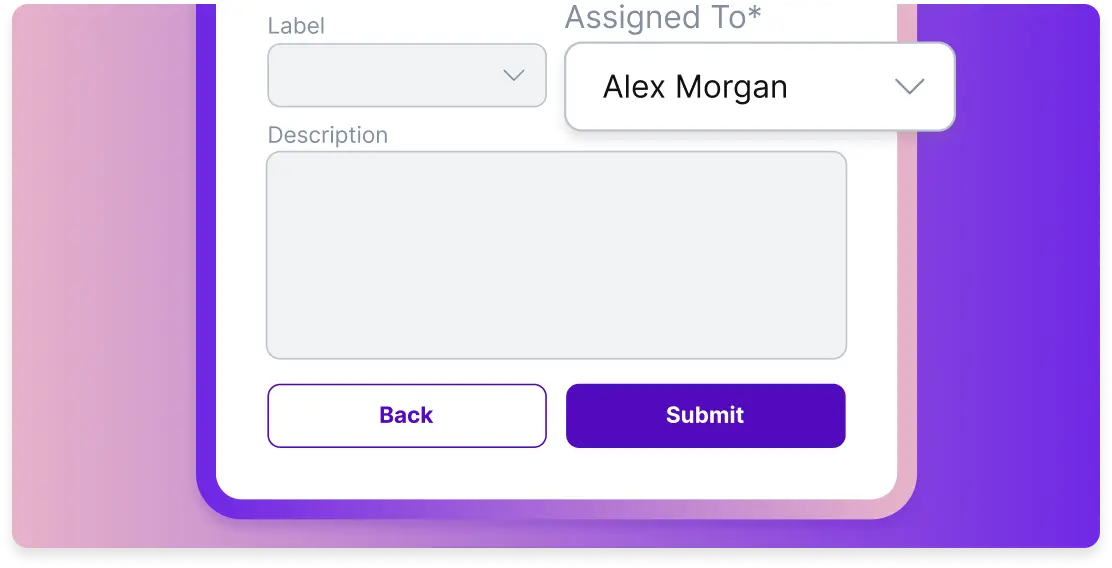1112x568 pixels.
Task: Click the "Description" field label
Action: (327, 135)
